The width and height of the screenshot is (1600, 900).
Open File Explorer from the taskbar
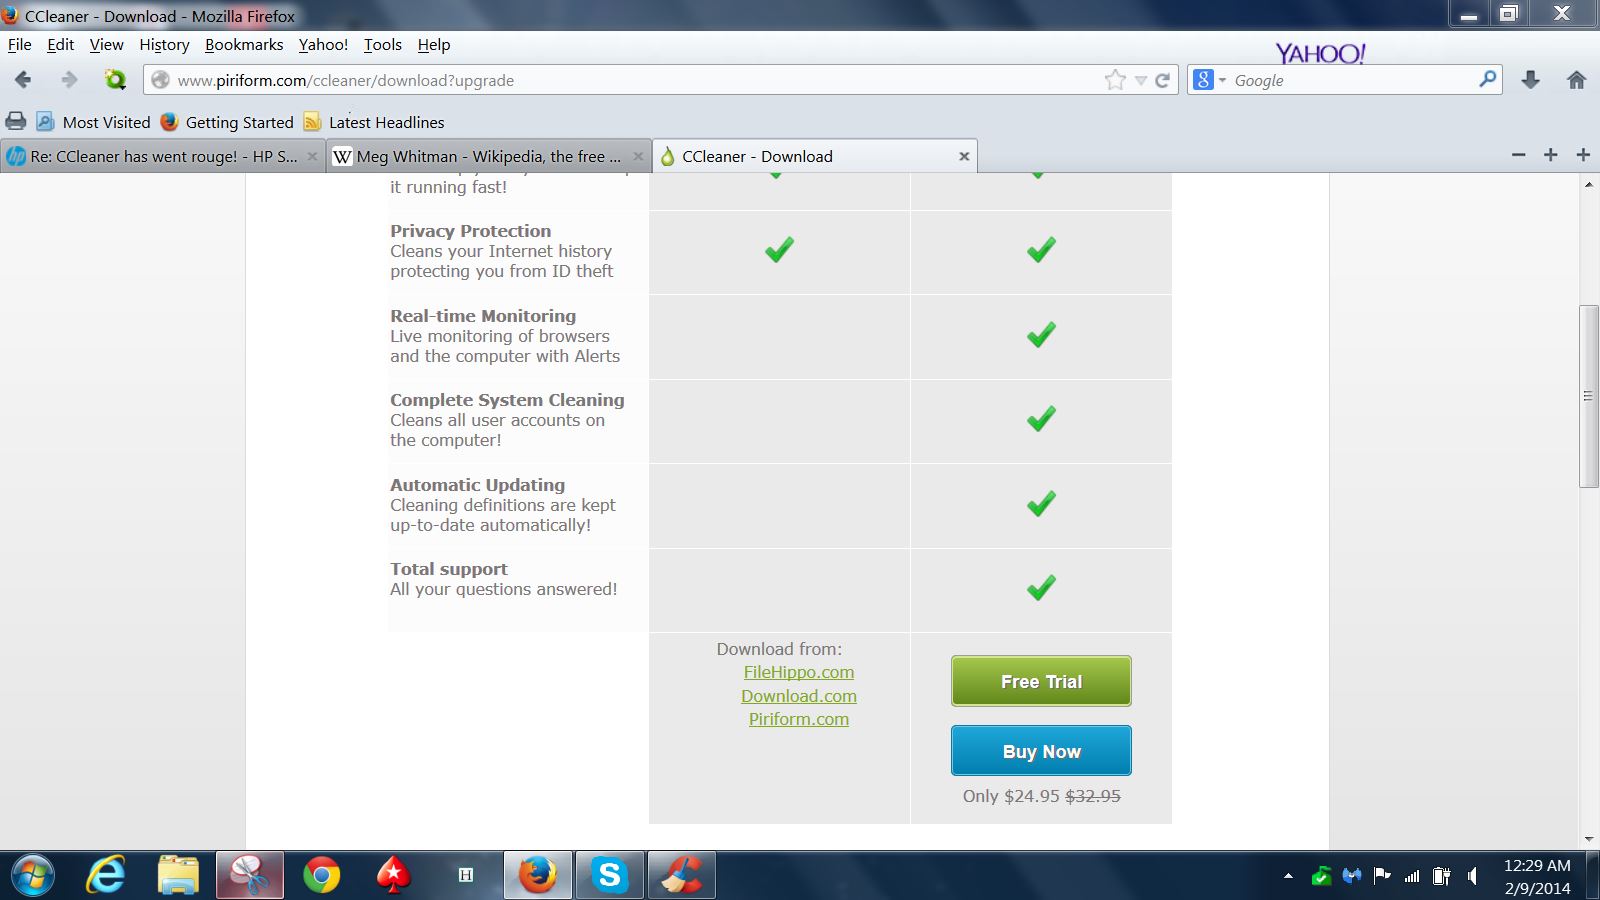pyautogui.click(x=178, y=876)
